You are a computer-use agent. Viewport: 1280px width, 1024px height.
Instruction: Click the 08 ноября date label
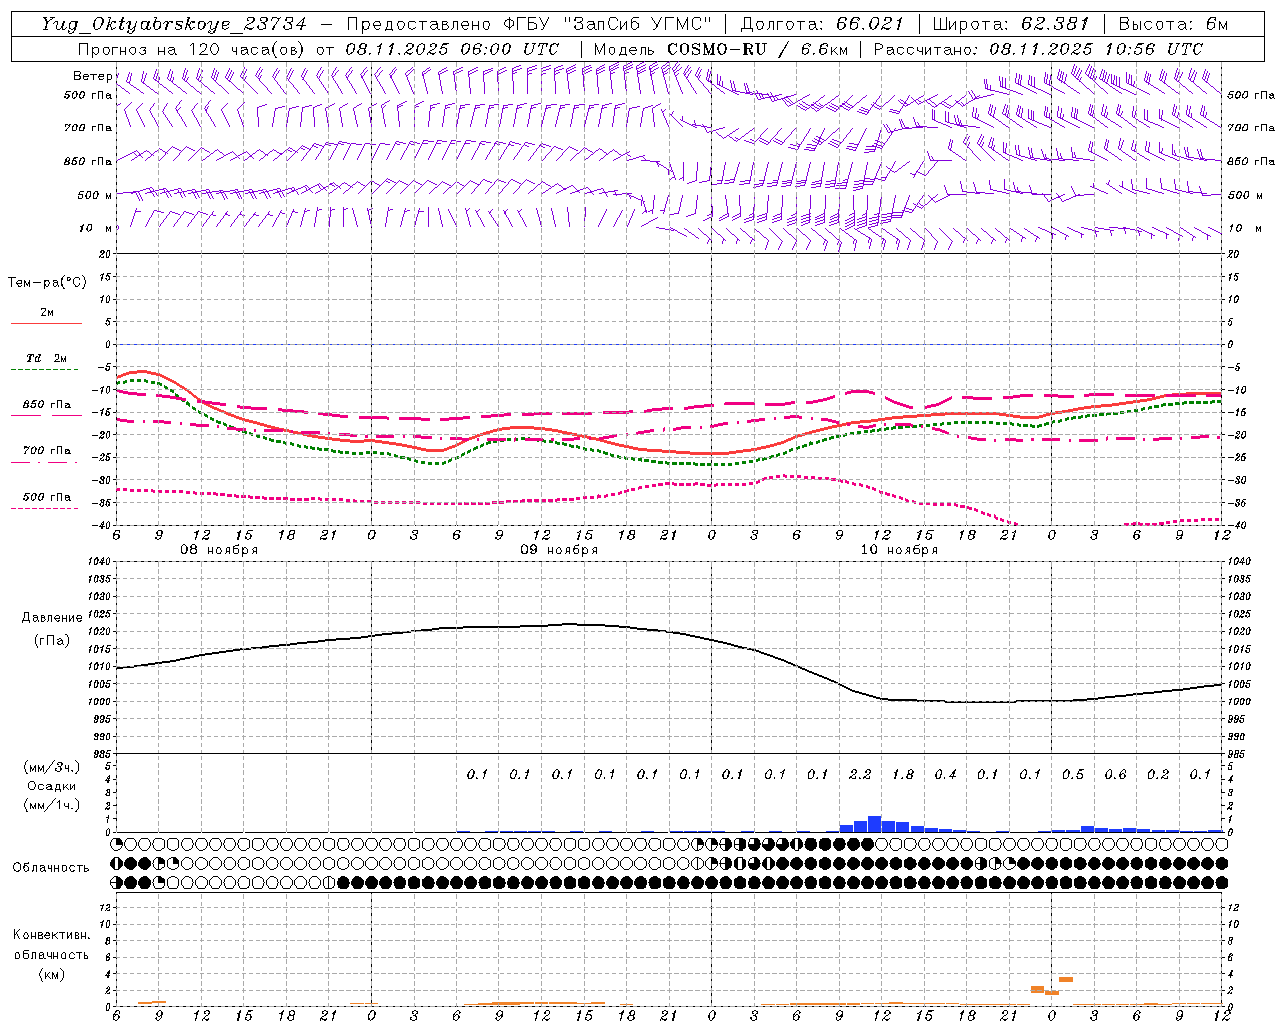click(219, 550)
